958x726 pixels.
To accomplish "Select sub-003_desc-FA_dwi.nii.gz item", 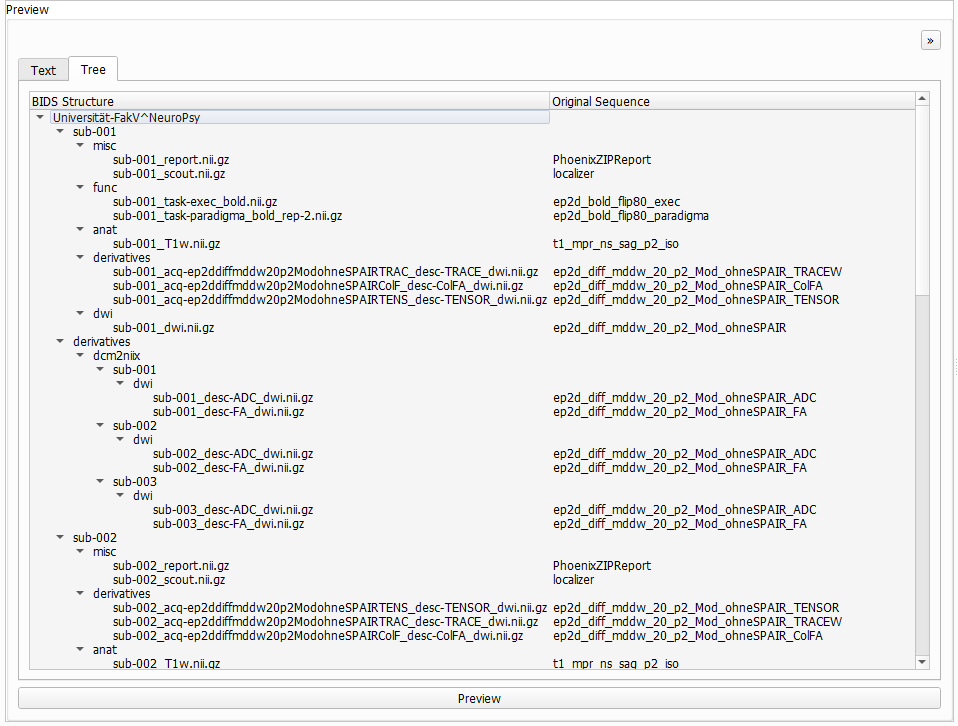I will coord(228,523).
